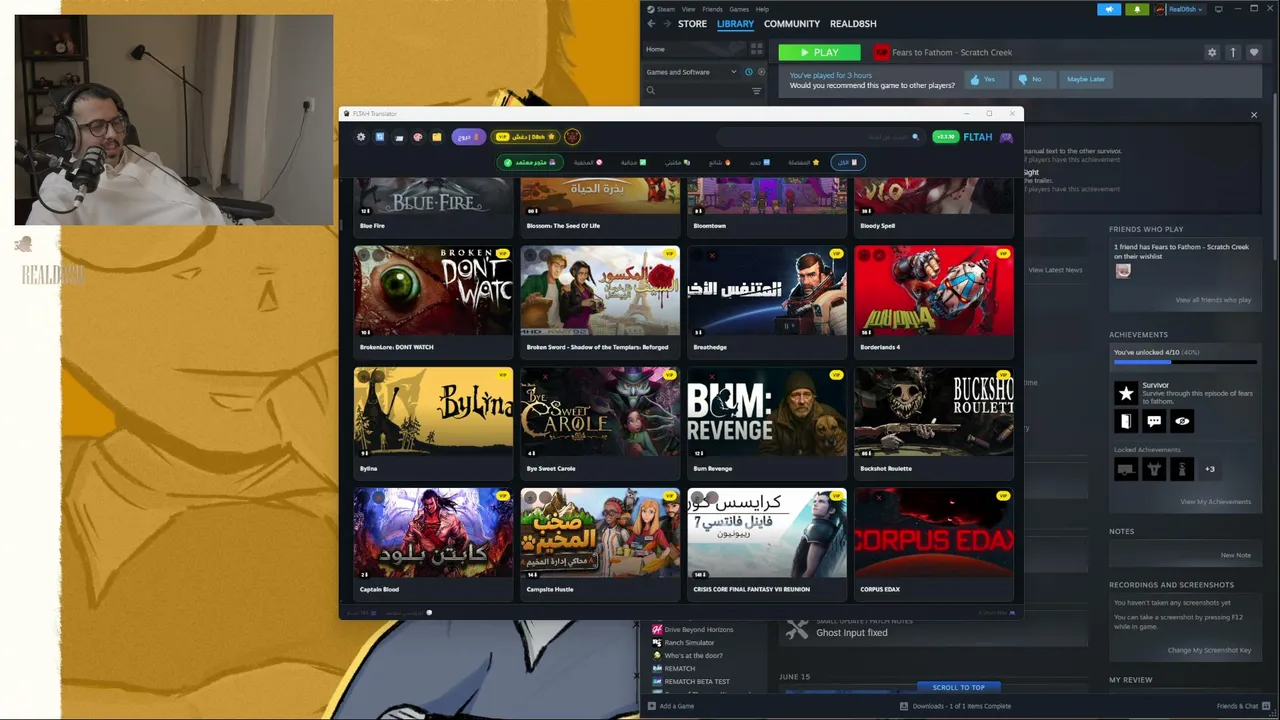This screenshot has width=1280, height=720.
Task: Select Ranch Simulator in Steam library list
Action: [x=689, y=643]
